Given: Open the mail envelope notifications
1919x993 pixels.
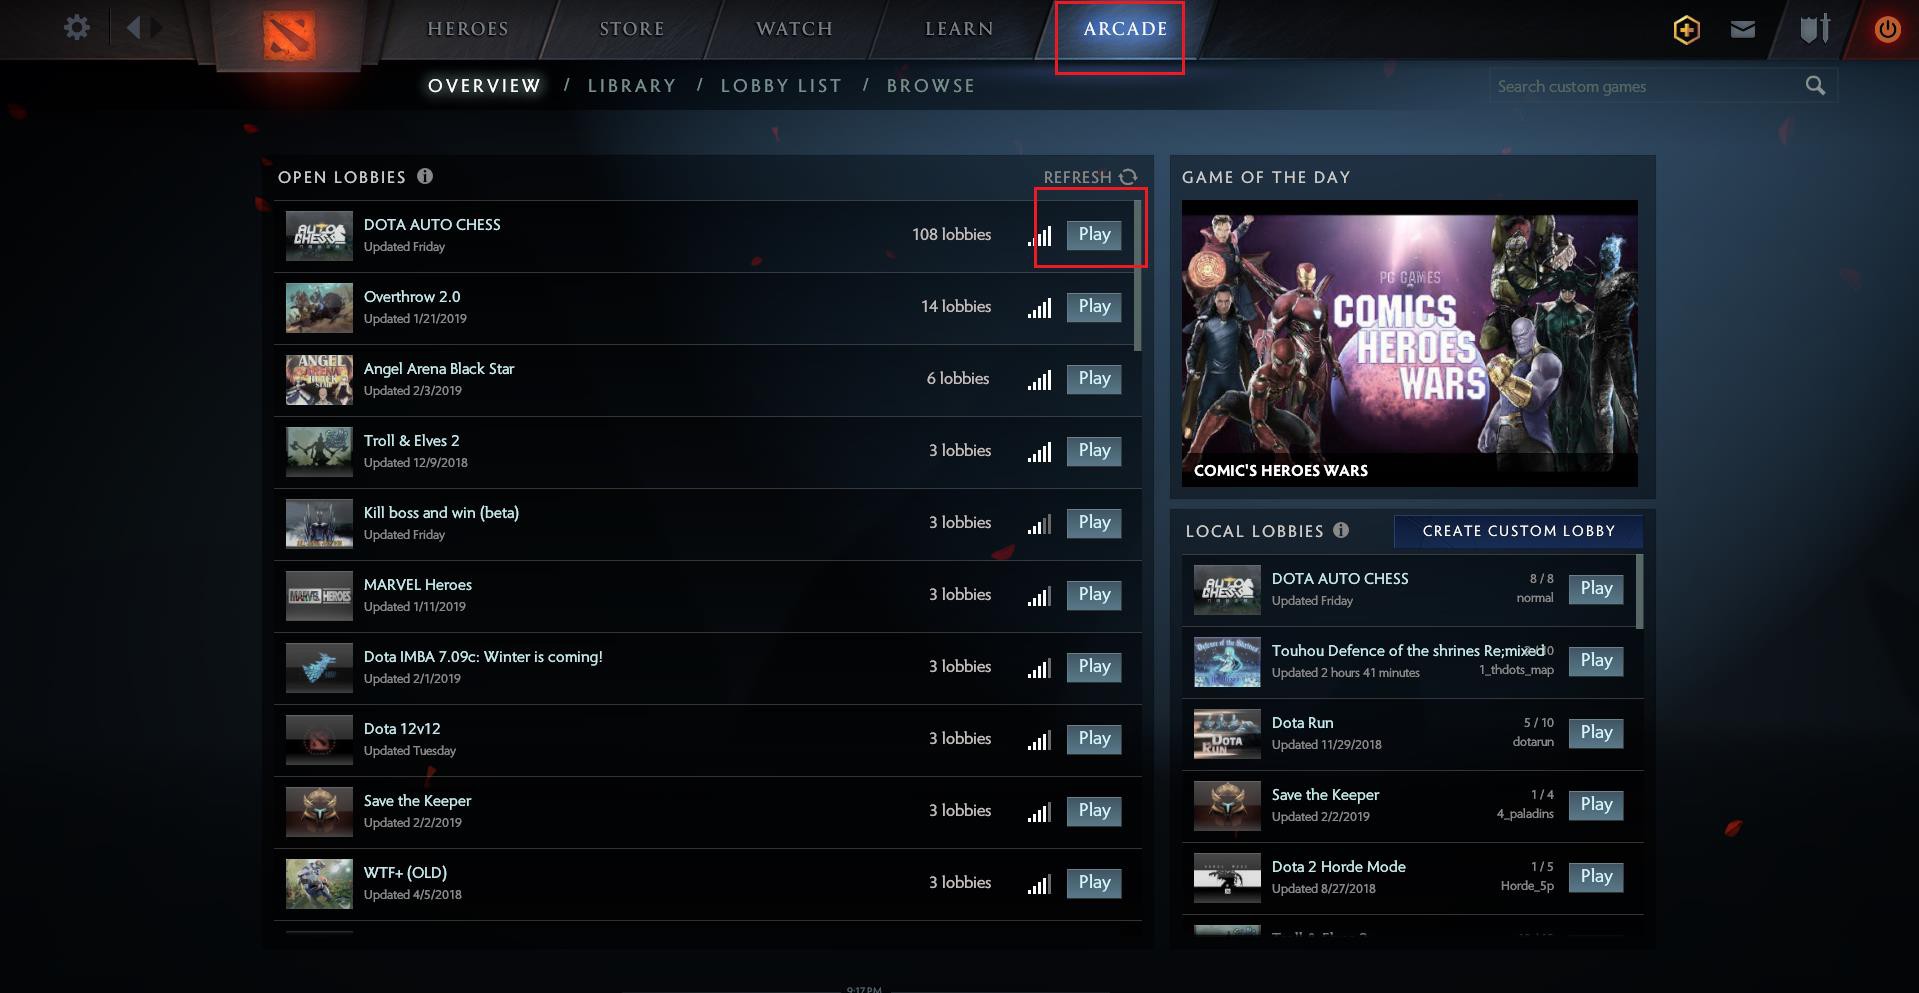Looking at the screenshot, I should pyautogui.click(x=1742, y=30).
